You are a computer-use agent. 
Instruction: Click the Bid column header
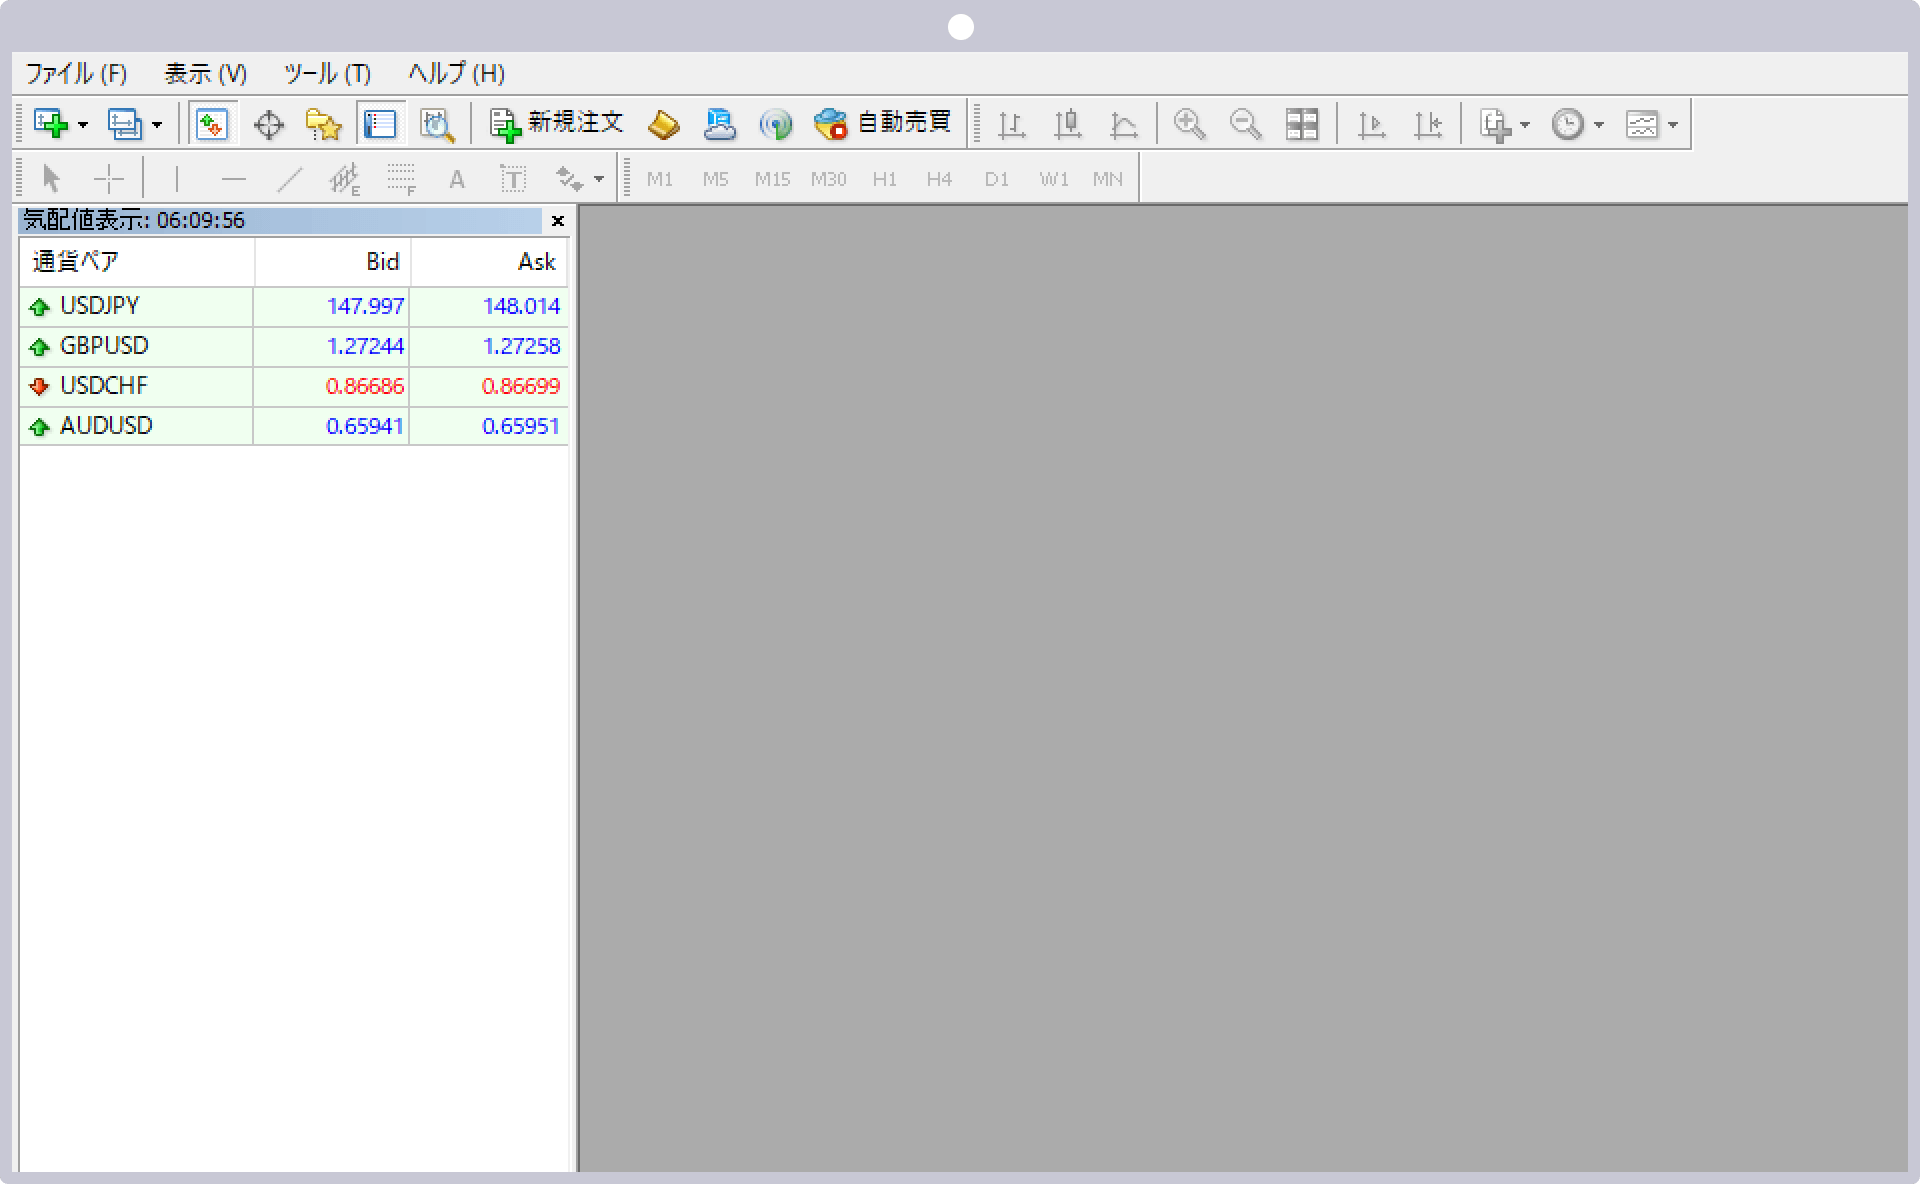click(332, 262)
